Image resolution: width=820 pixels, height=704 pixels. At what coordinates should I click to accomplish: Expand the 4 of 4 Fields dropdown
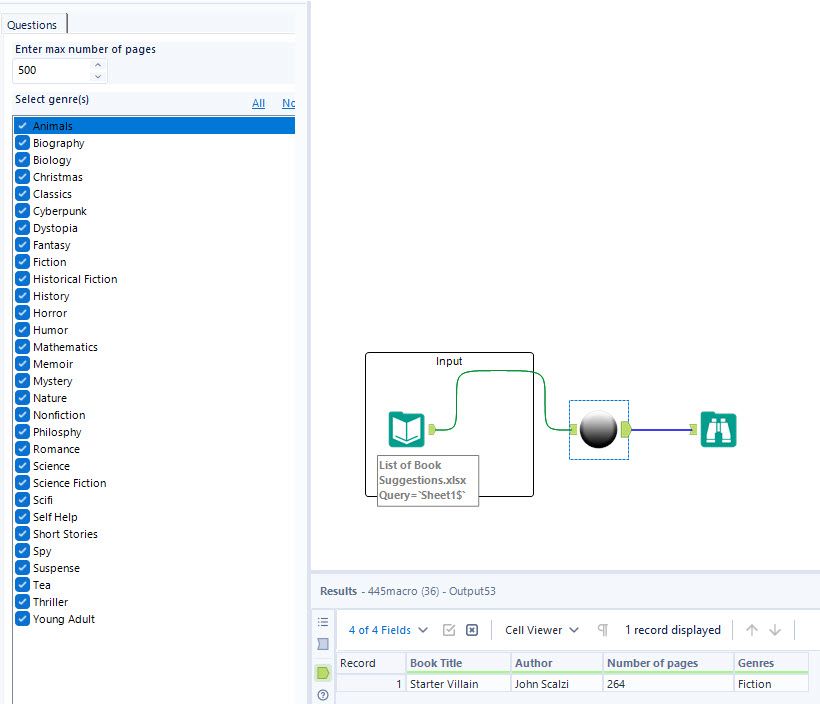click(388, 630)
